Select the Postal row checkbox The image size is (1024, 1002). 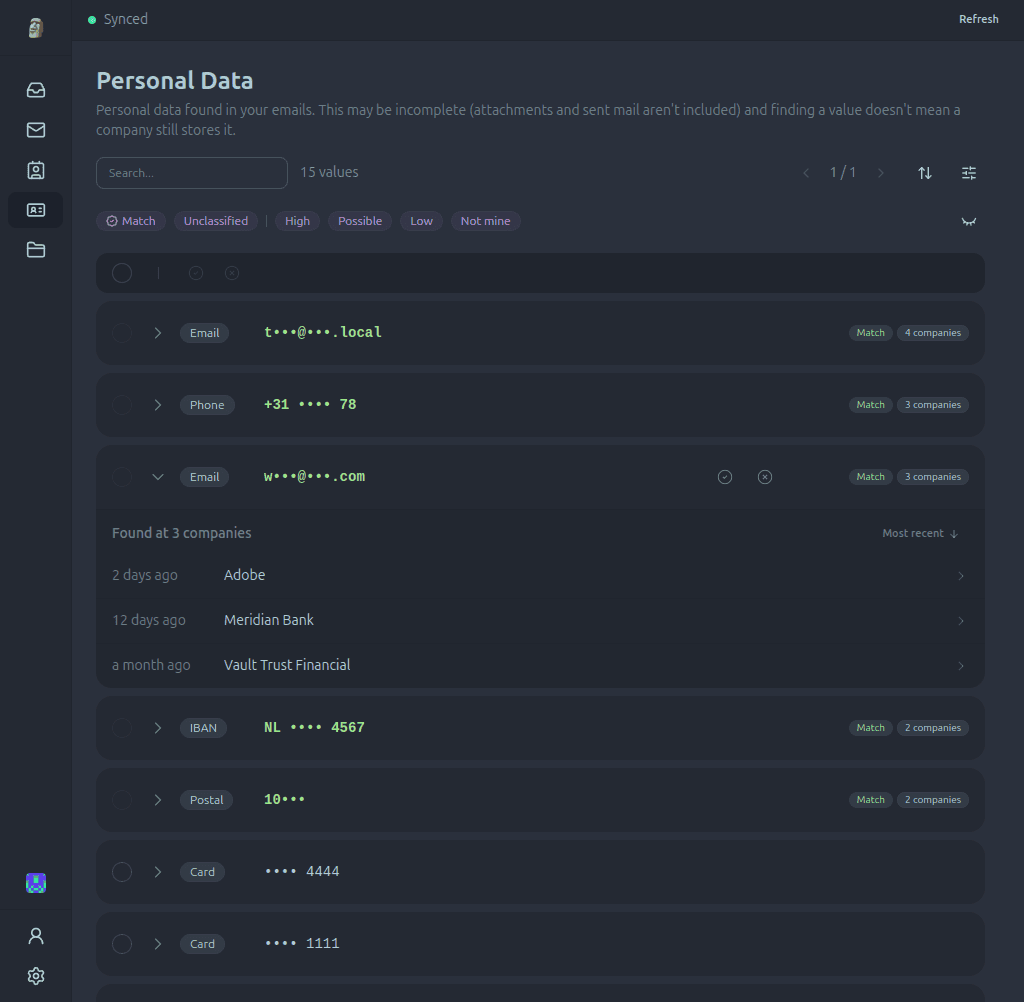tap(122, 800)
